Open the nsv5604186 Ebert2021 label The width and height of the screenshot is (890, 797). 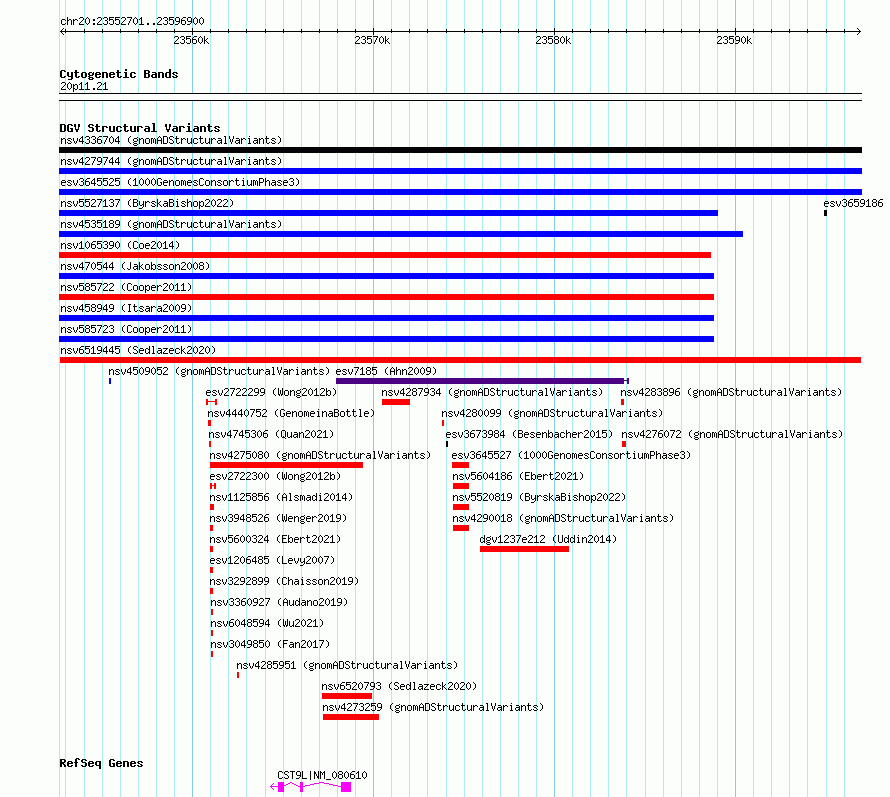518,476
